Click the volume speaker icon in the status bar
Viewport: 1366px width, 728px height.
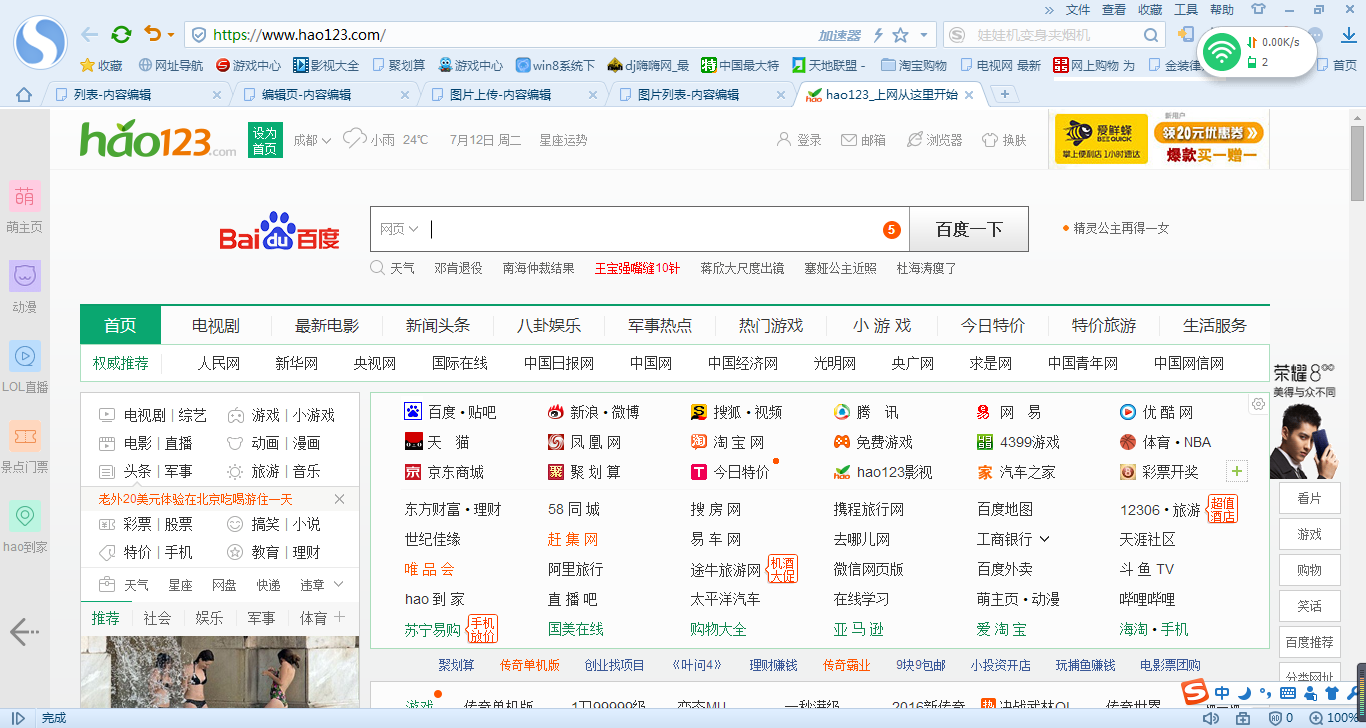click(1211, 718)
